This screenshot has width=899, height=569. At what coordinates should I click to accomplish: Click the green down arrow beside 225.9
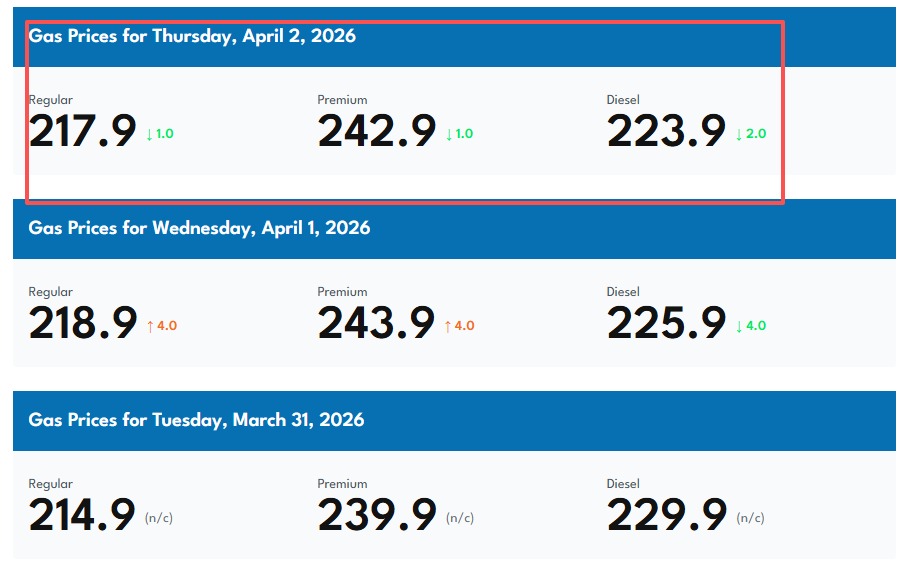click(x=739, y=326)
